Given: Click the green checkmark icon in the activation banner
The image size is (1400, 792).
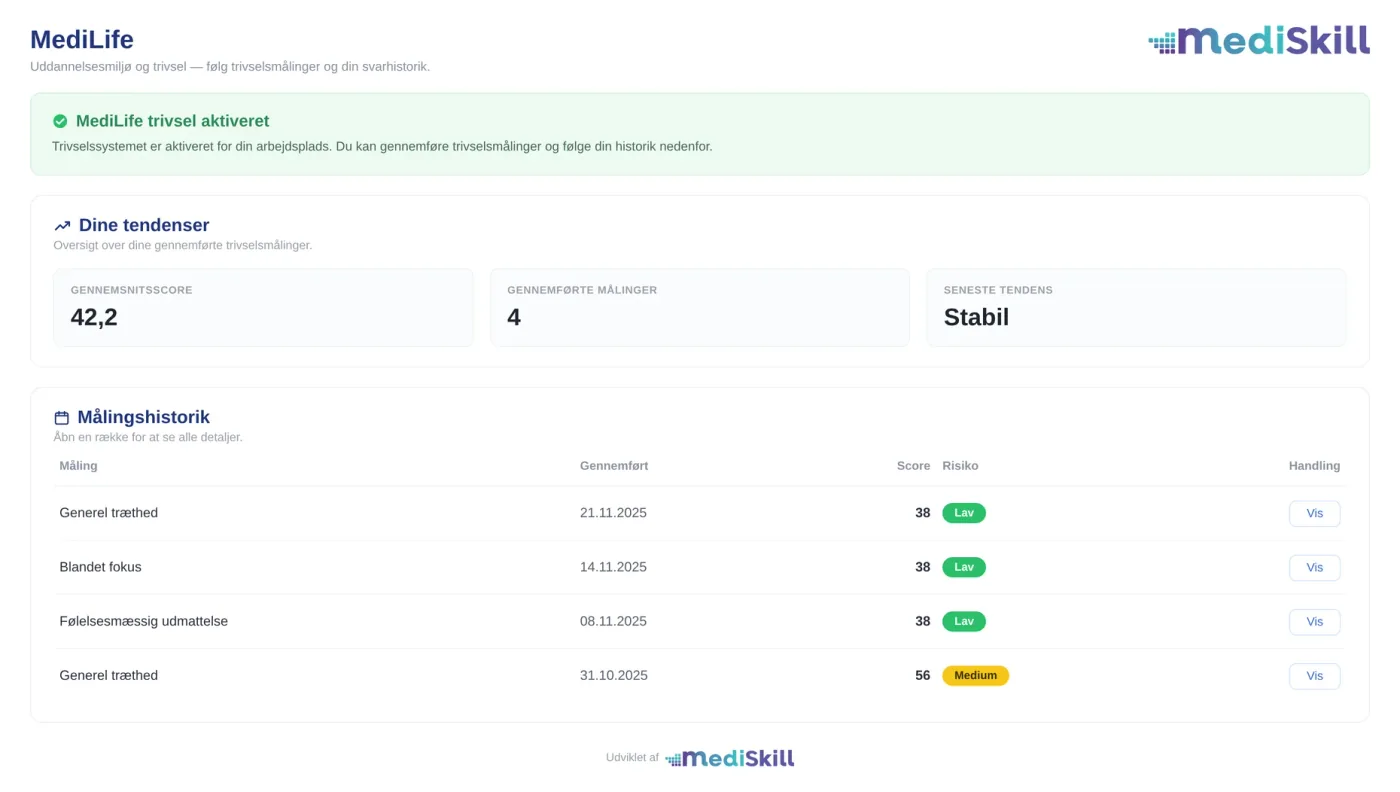Looking at the screenshot, I should pos(60,121).
